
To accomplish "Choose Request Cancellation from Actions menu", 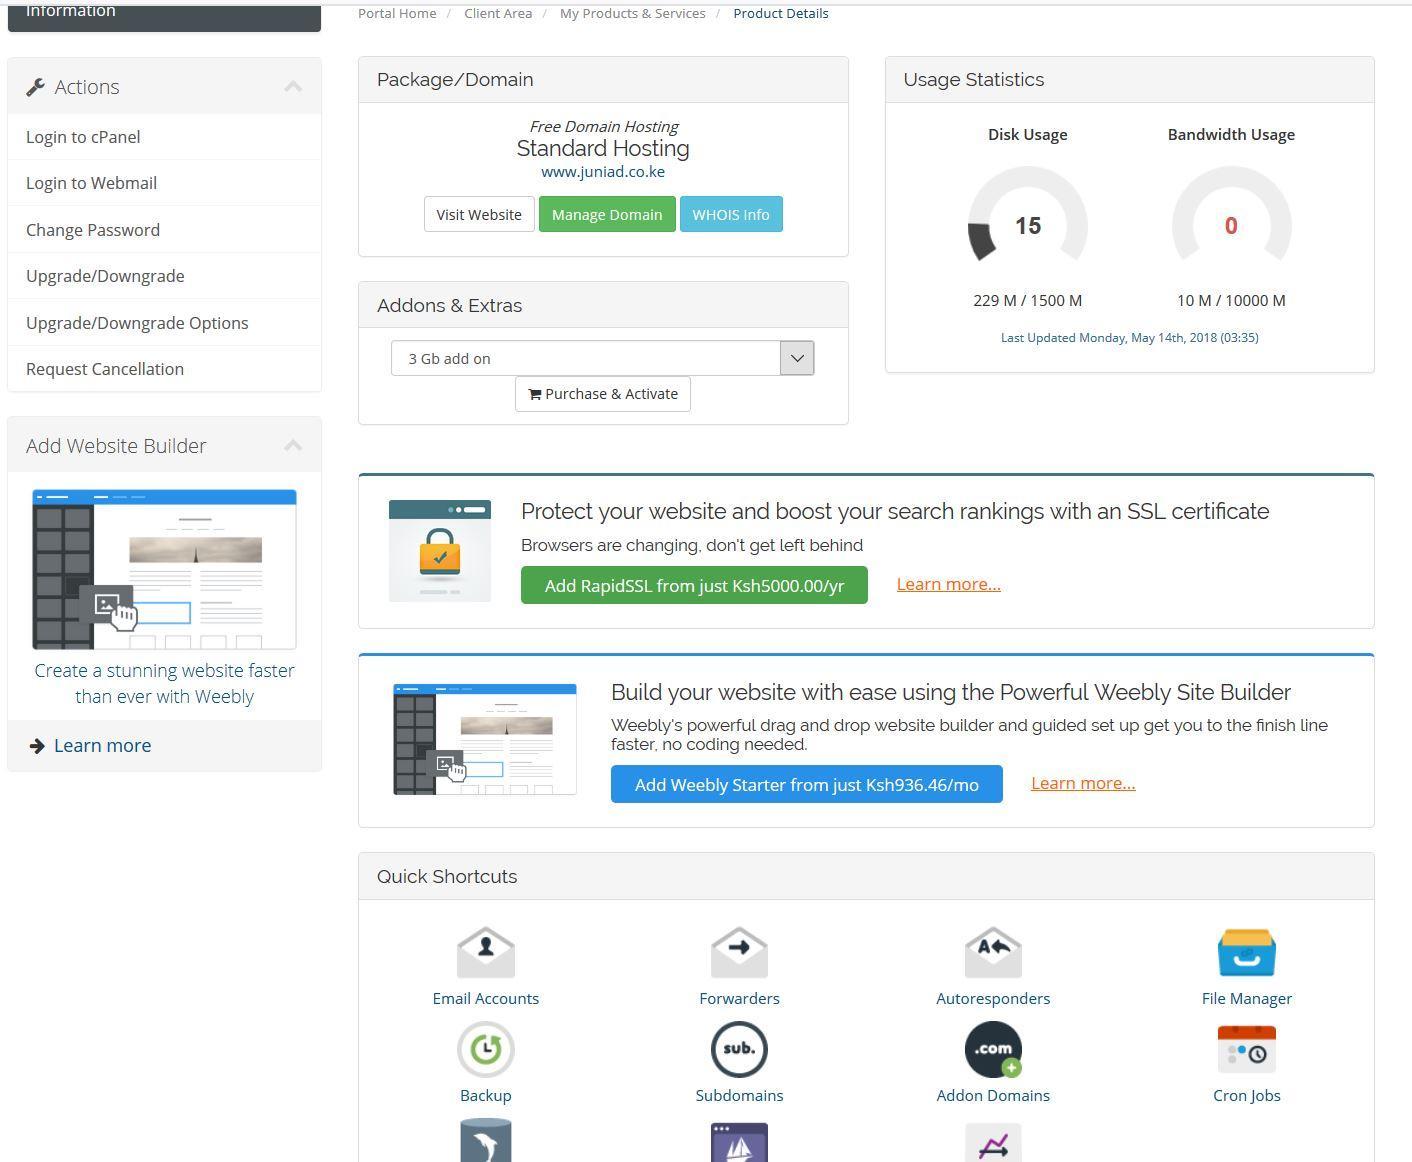I will (105, 369).
